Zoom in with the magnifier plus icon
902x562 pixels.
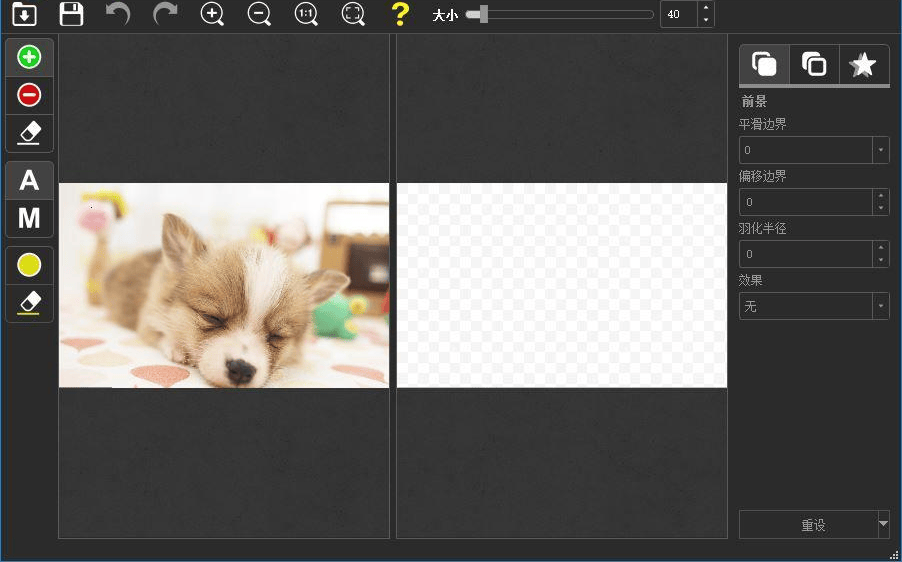(x=212, y=14)
